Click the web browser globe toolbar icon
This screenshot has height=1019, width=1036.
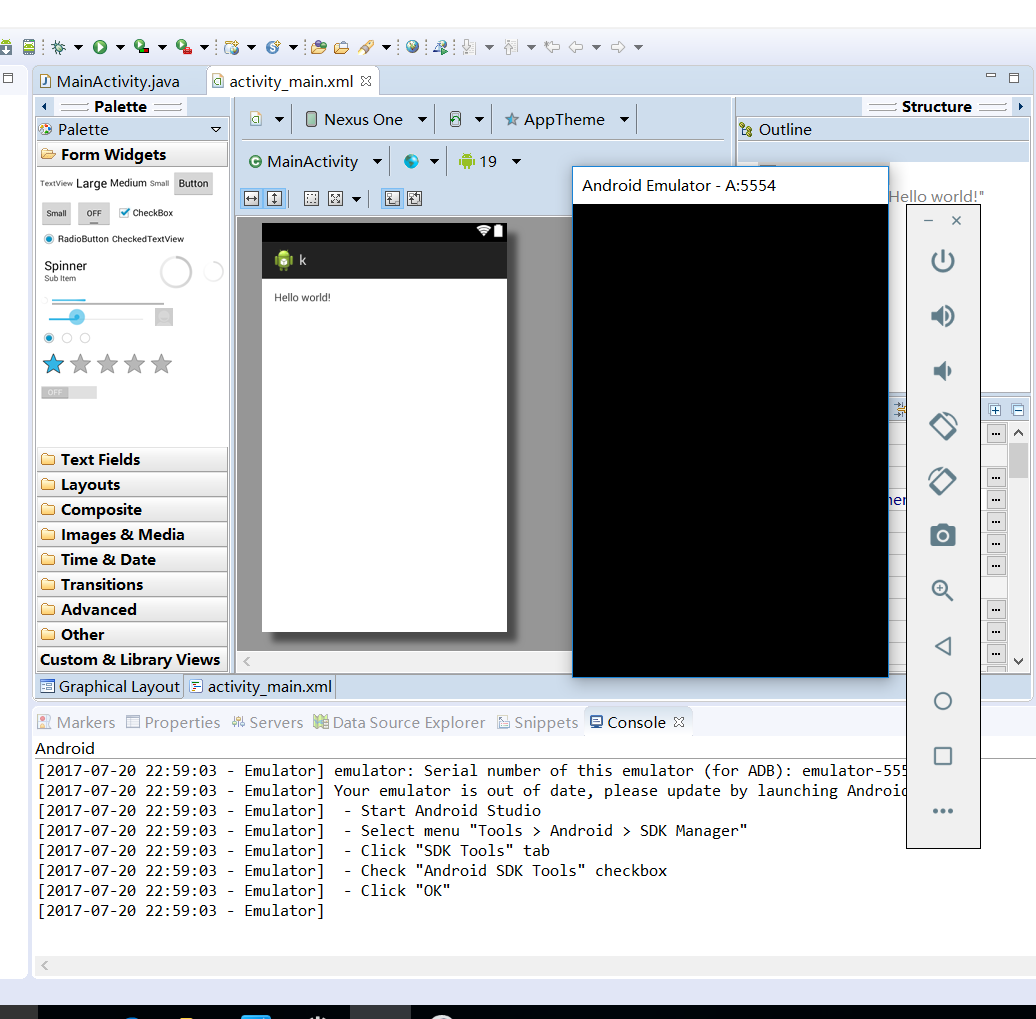412,47
